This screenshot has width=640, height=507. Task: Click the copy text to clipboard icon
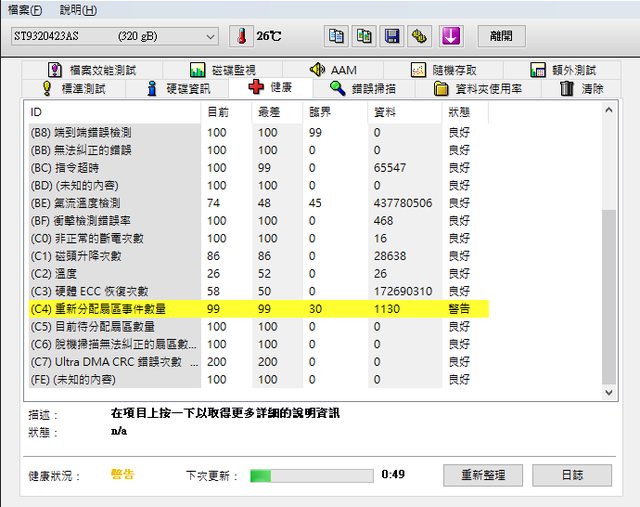pos(337,36)
